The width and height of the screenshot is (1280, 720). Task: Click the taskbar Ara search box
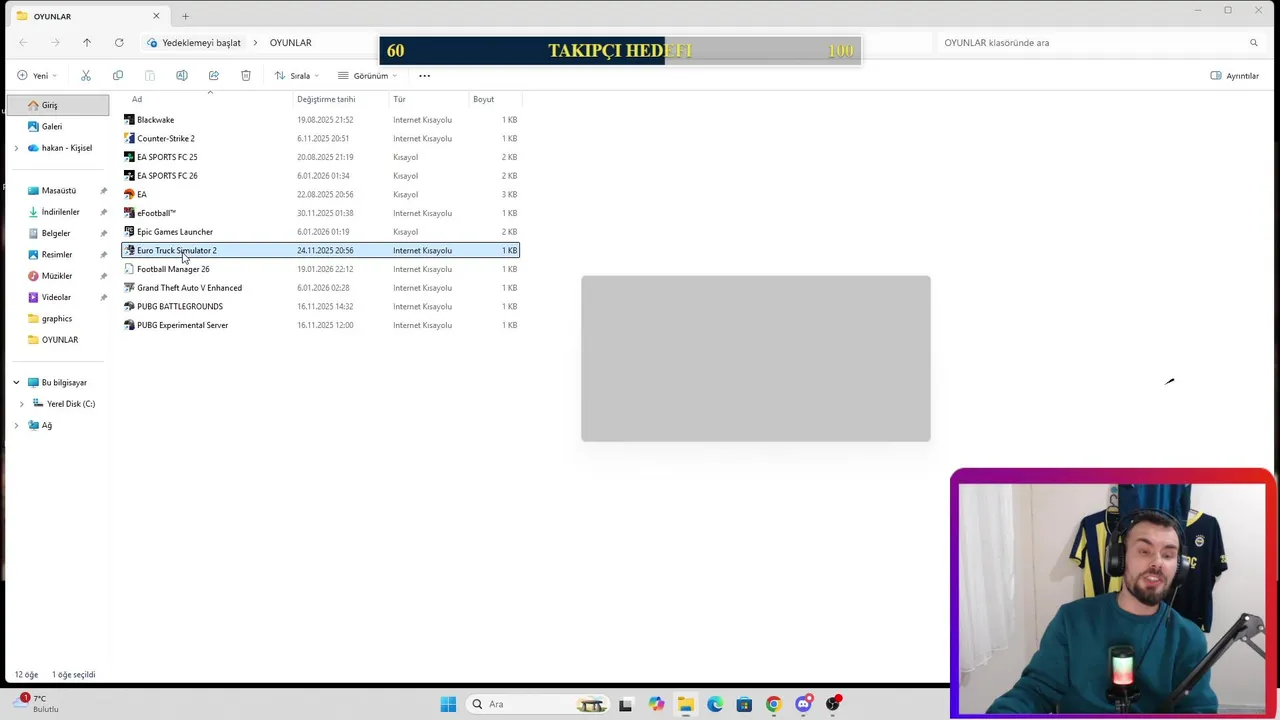tap(540, 704)
